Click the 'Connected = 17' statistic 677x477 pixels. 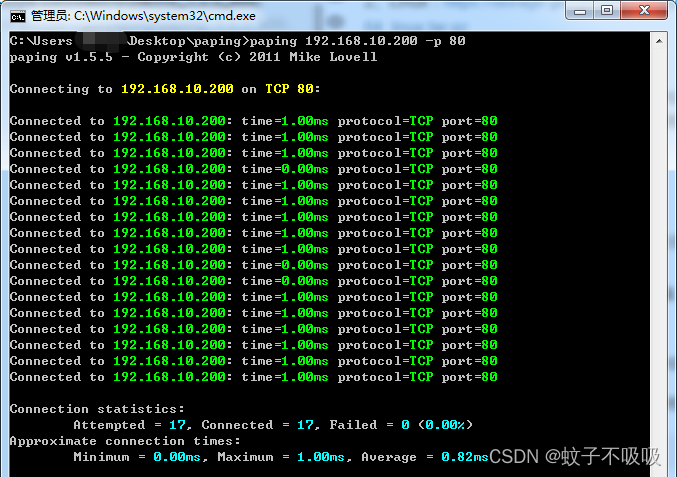(x=258, y=425)
